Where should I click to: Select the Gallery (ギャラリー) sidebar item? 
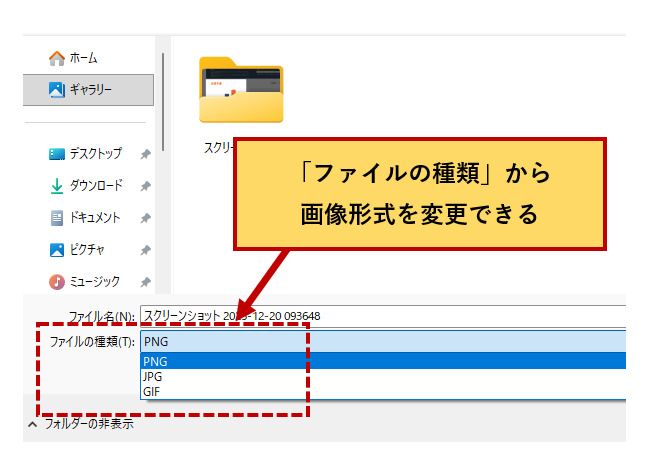[x=88, y=90]
